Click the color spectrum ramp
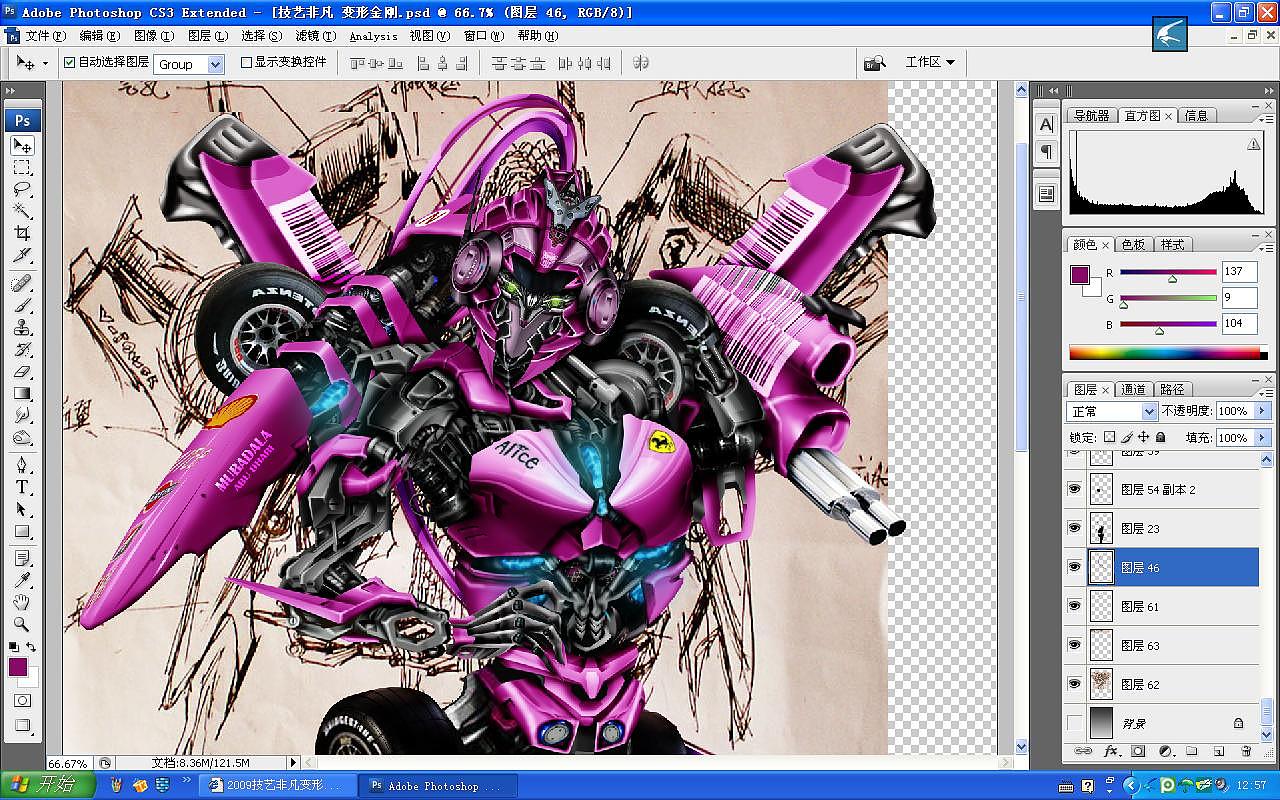The height and width of the screenshot is (800, 1280). point(1168,352)
